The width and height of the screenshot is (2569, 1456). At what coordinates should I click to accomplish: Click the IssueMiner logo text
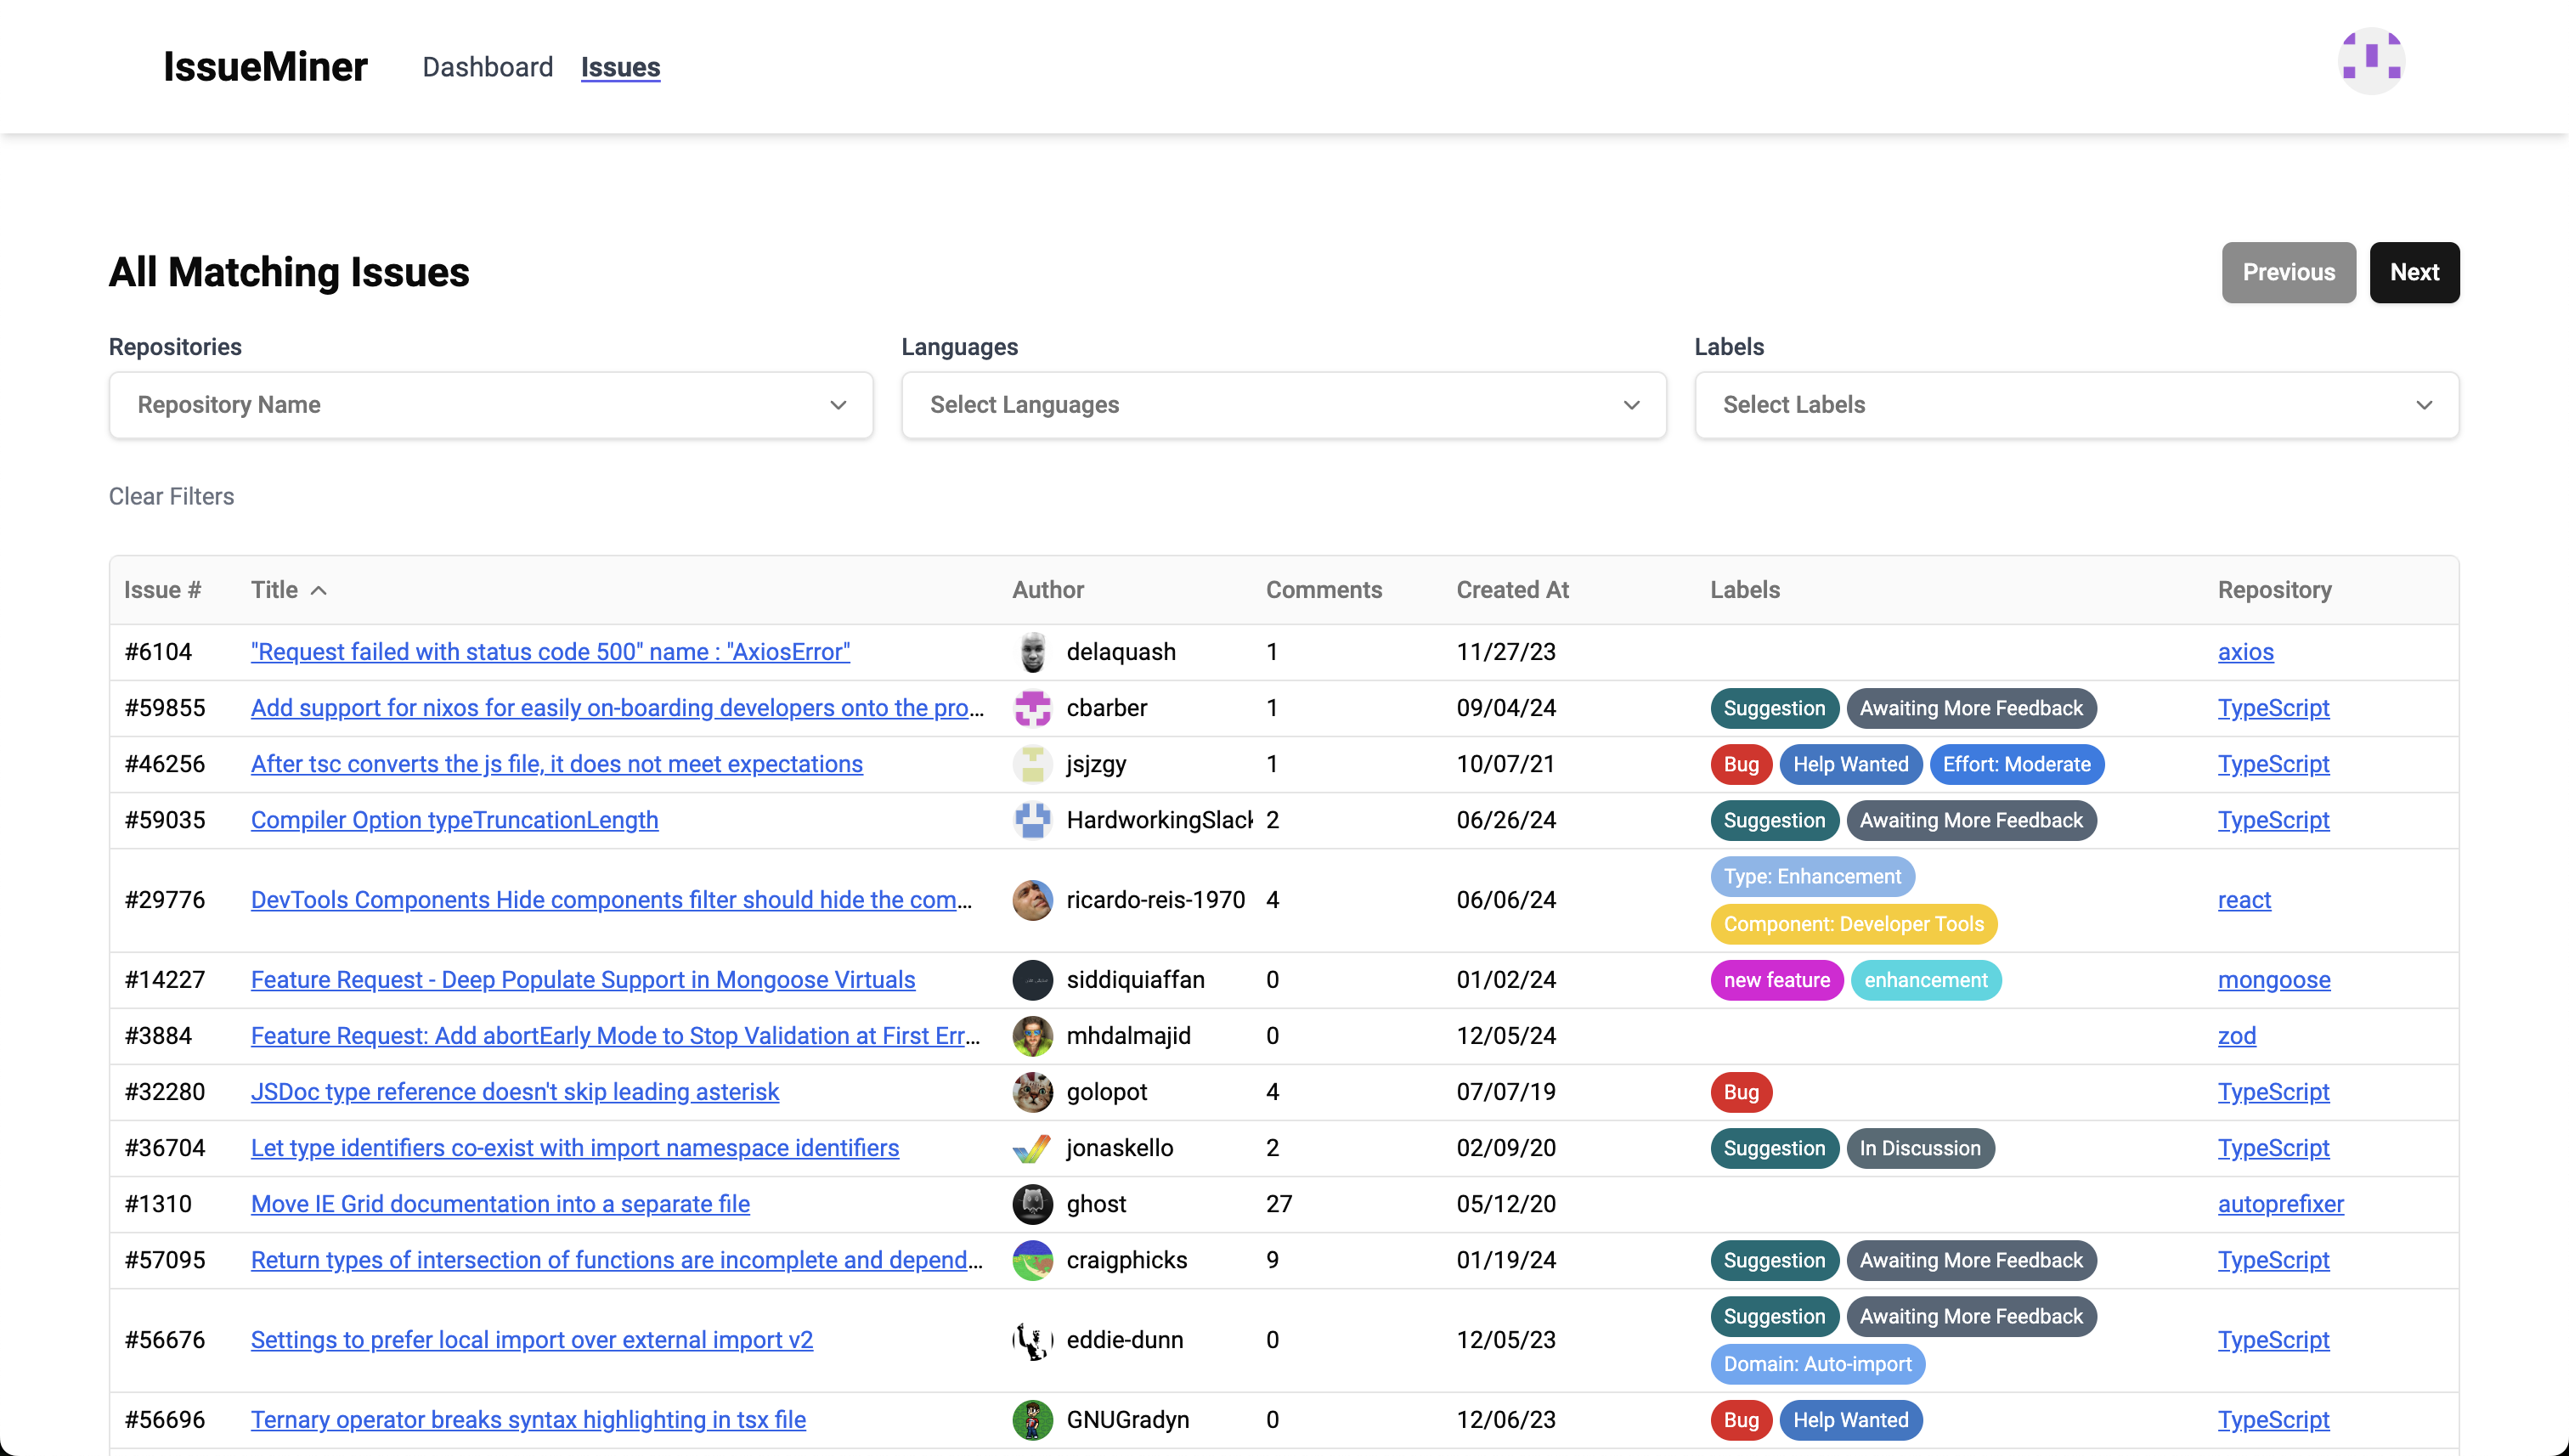pyautogui.click(x=265, y=67)
